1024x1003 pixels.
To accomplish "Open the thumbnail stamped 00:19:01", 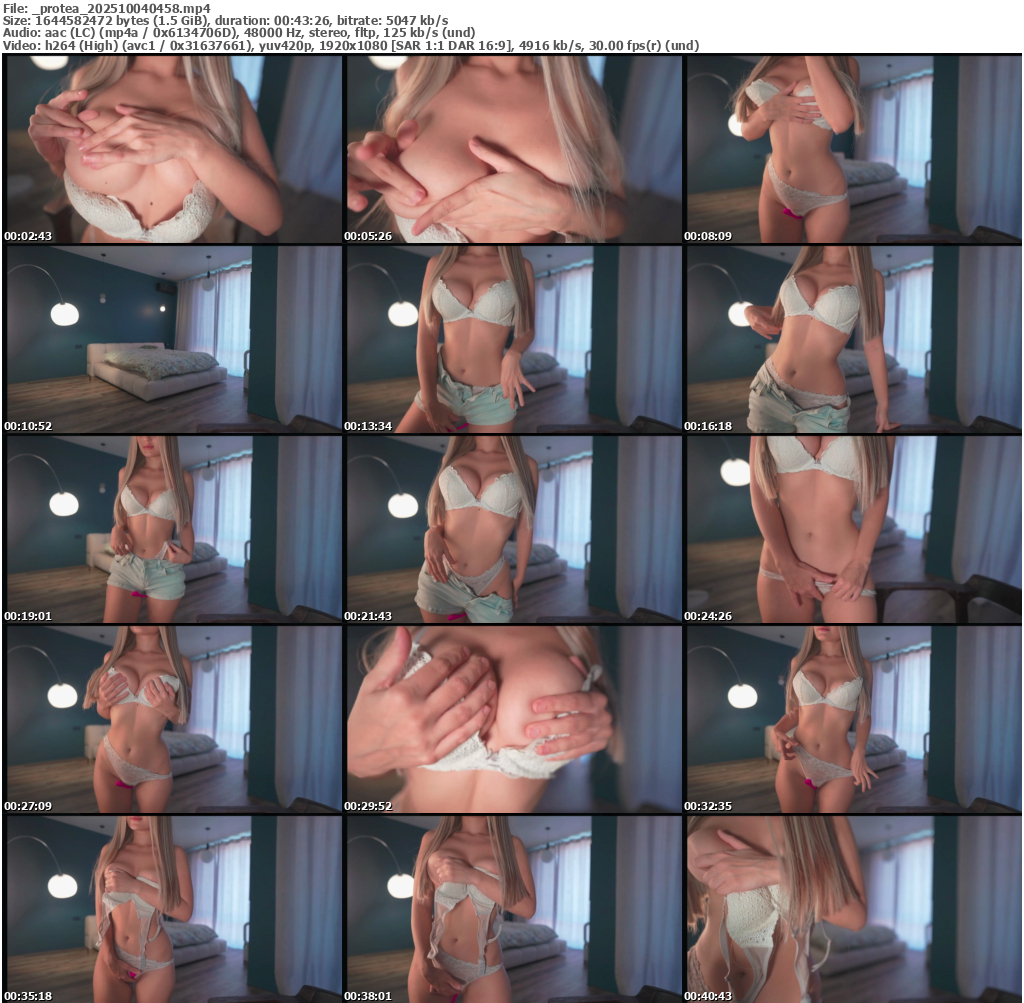I will click(x=172, y=529).
